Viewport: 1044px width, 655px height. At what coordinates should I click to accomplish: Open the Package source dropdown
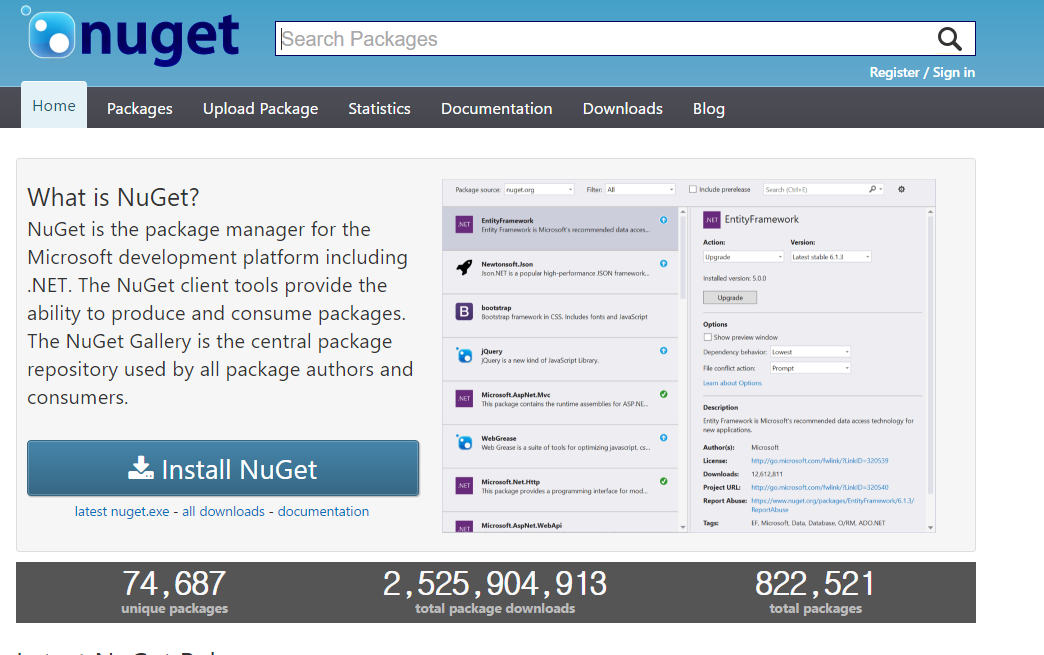(539, 189)
